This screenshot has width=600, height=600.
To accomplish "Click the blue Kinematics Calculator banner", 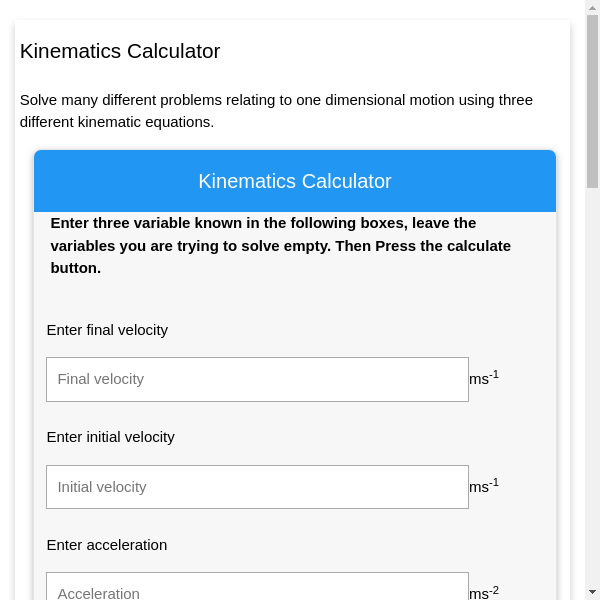I will click(x=295, y=181).
